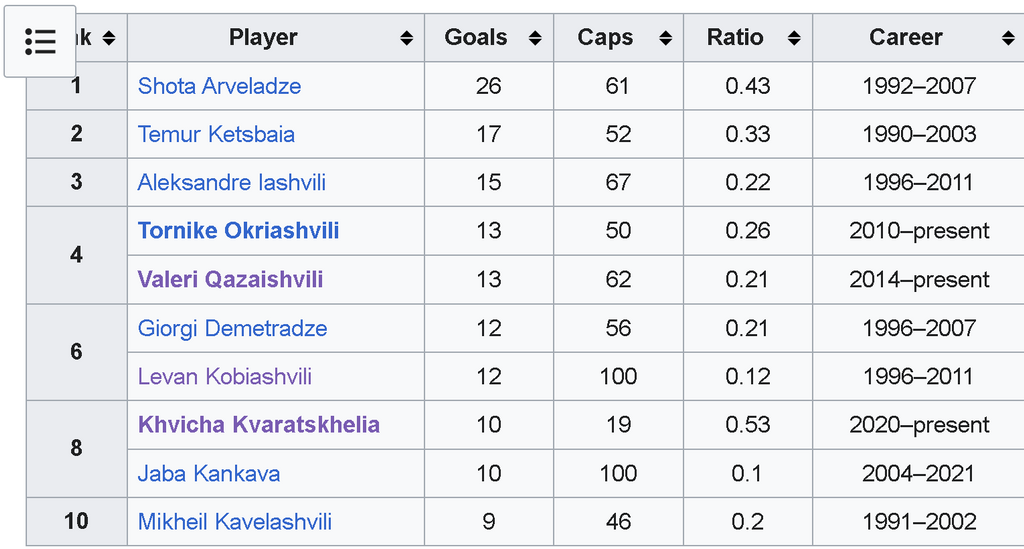Sort table by Caps column arrows
Viewport: 1024px width, 549px height.
pyautogui.click(x=666, y=38)
